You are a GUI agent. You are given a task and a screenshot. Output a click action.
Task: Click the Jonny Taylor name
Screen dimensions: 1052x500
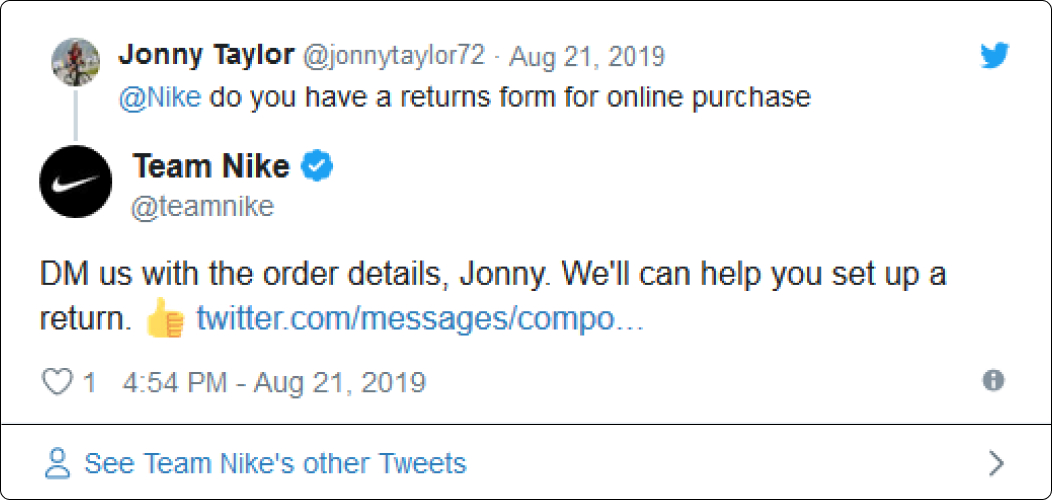click(206, 56)
